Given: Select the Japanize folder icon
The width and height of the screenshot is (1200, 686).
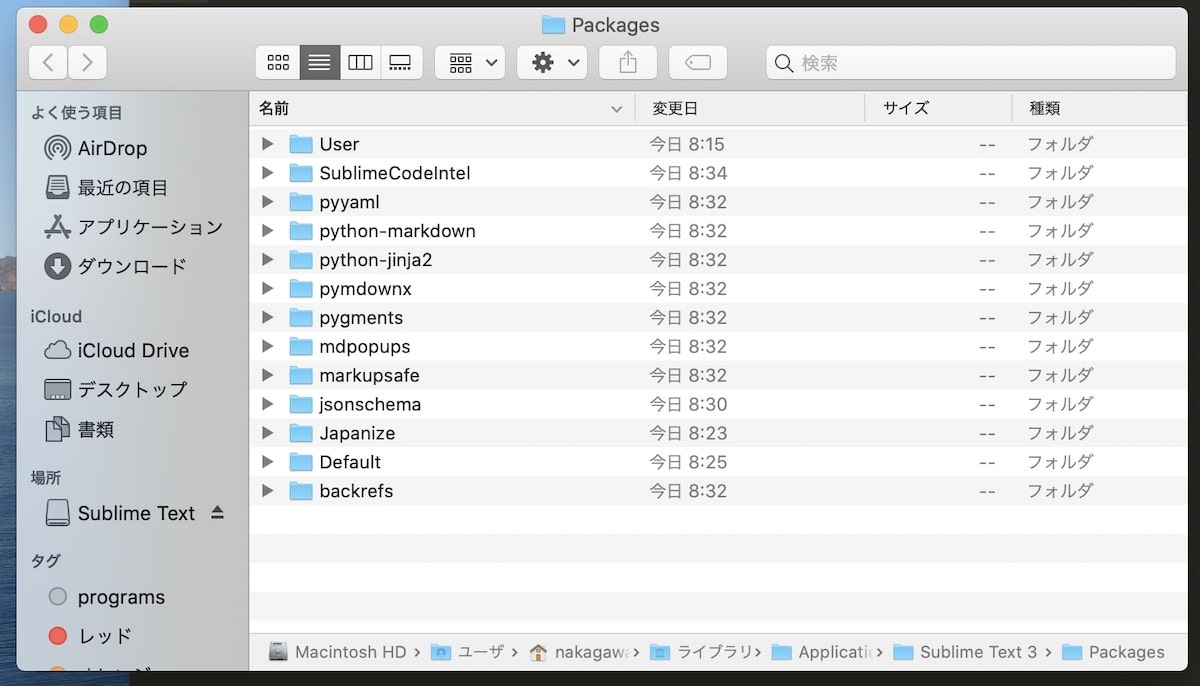Looking at the screenshot, I should [301, 434].
